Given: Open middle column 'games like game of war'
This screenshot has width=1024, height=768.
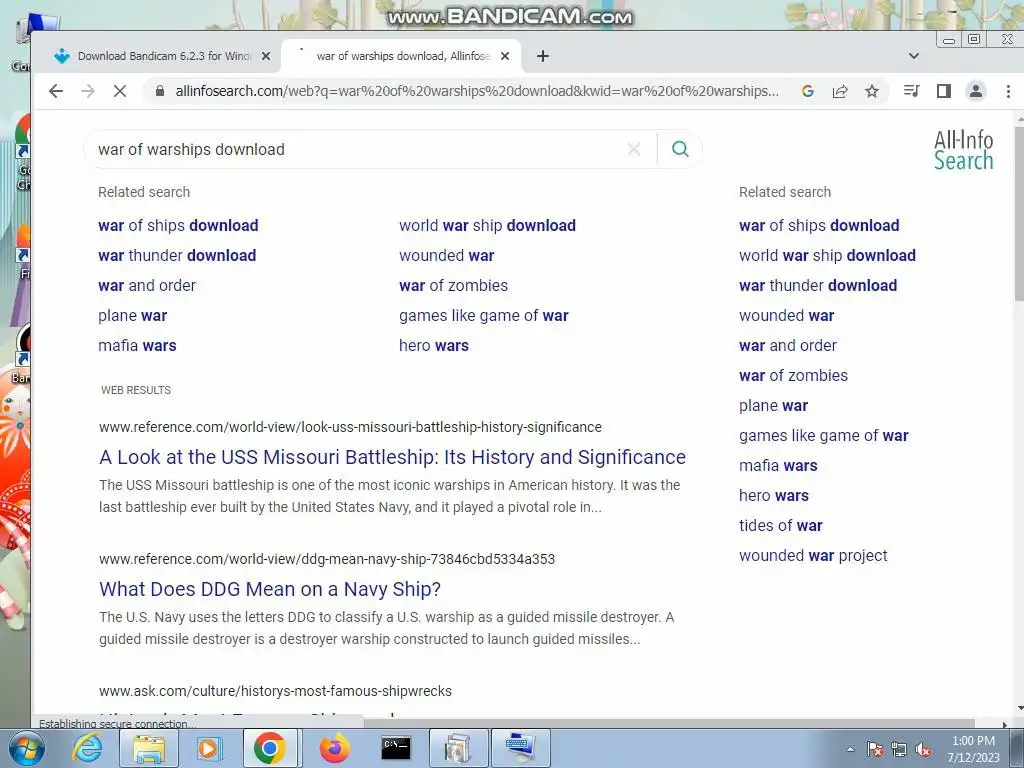Looking at the screenshot, I should [x=484, y=315].
